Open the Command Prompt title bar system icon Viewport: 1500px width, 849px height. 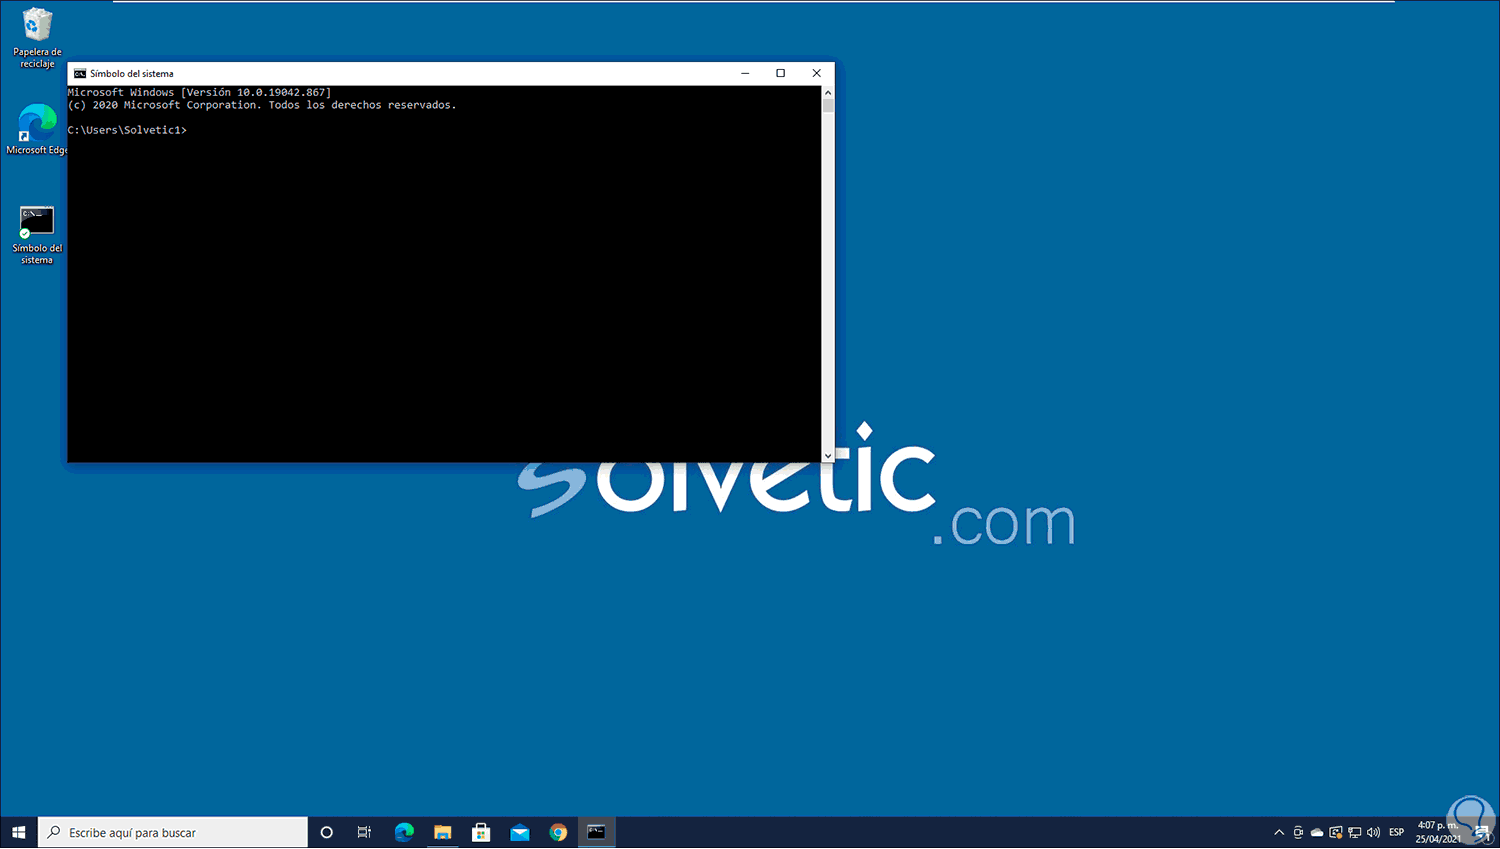(80, 73)
